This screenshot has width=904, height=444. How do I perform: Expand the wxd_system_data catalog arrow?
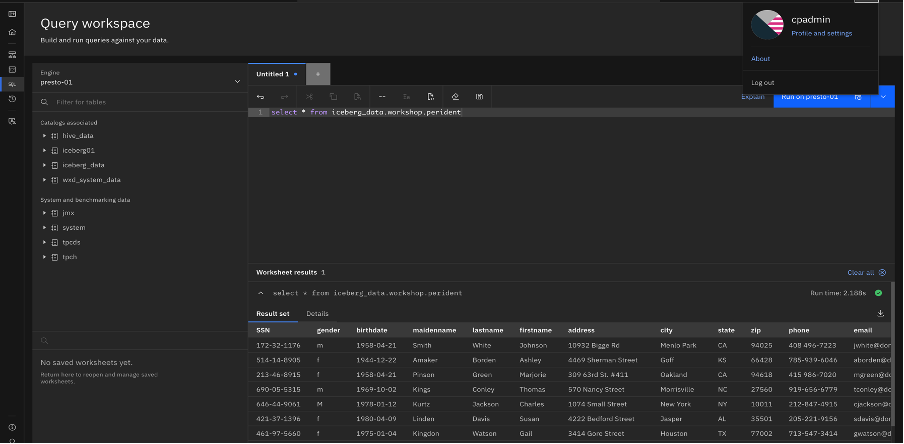pyautogui.click(x=44, y=180)
